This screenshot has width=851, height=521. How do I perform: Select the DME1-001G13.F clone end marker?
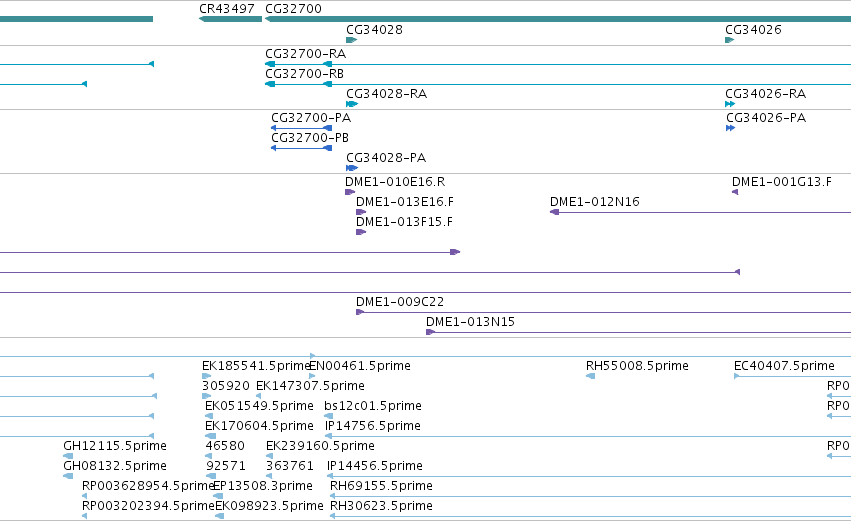735,192
